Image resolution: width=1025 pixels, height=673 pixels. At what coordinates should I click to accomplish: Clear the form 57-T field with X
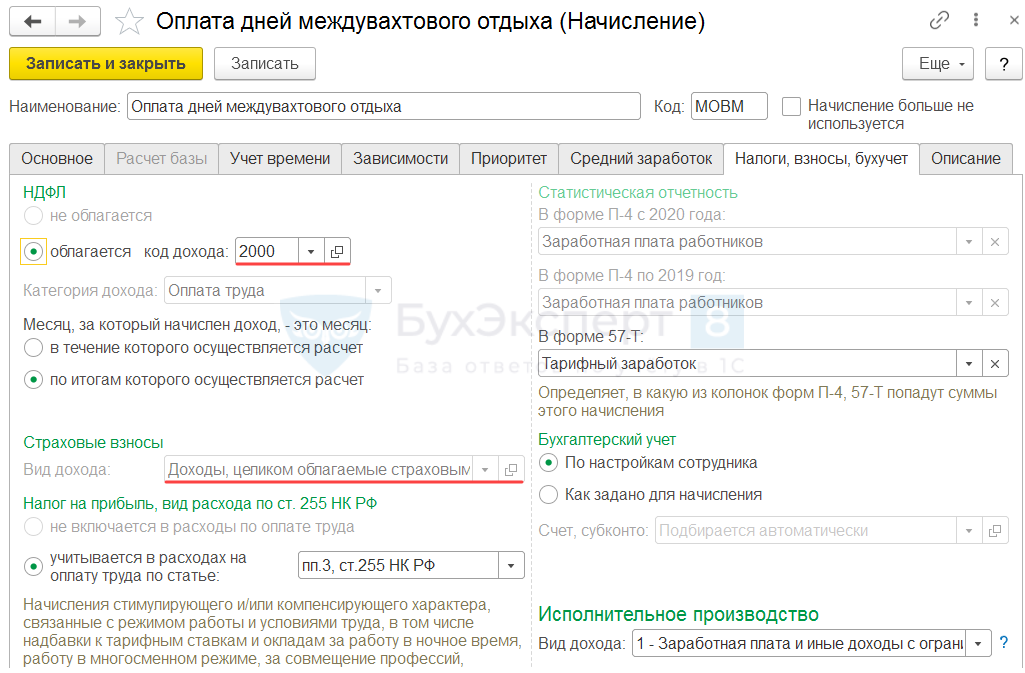(x=995, y=363)
